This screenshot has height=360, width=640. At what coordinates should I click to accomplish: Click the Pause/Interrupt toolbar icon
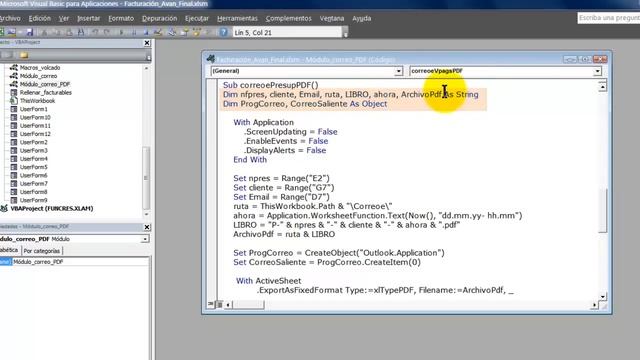[x=134, y=32]
